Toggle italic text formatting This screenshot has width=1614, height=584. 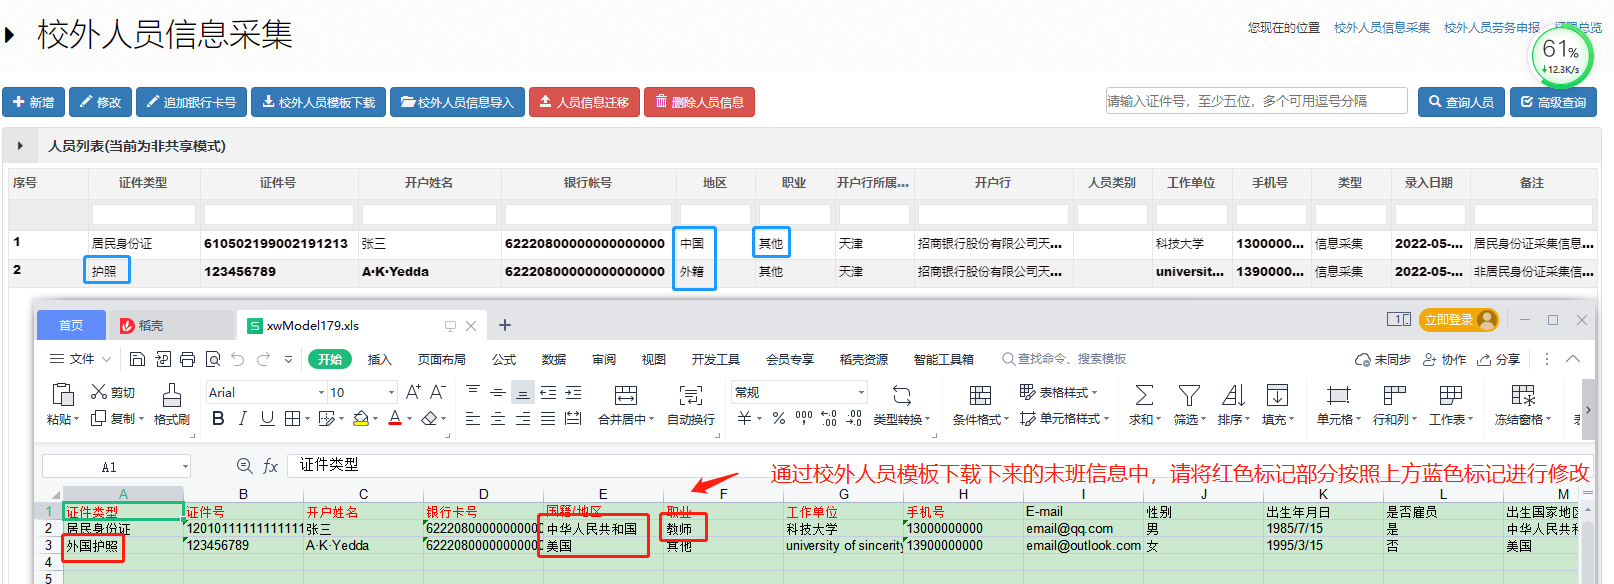[242, 419]
